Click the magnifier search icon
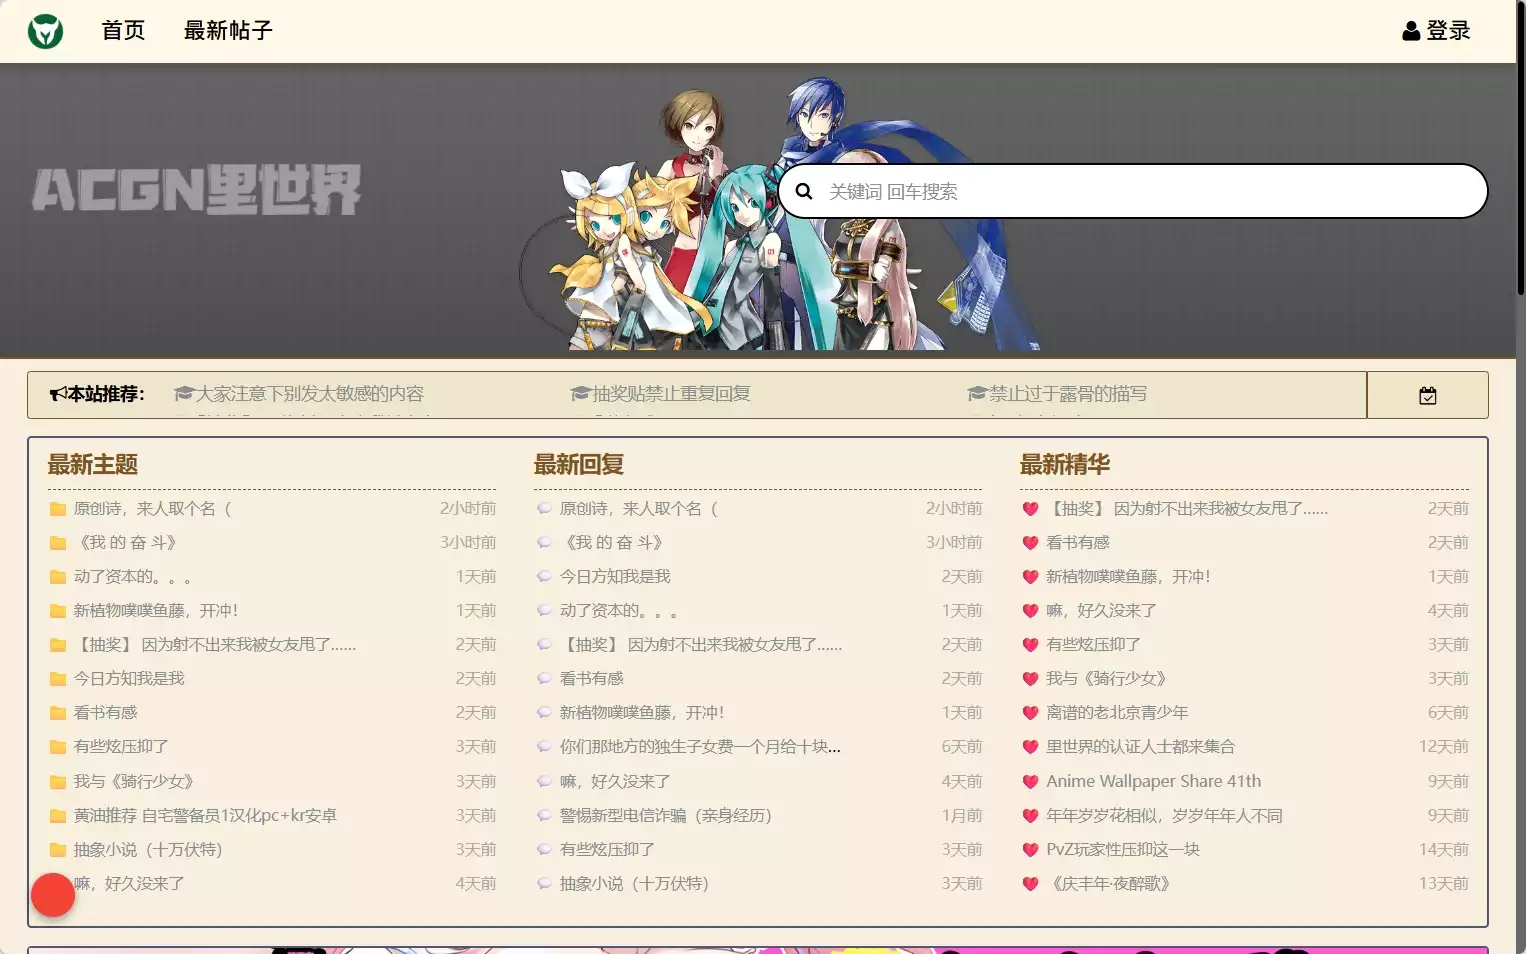The image size is (1526, 954). coord(804,191)
